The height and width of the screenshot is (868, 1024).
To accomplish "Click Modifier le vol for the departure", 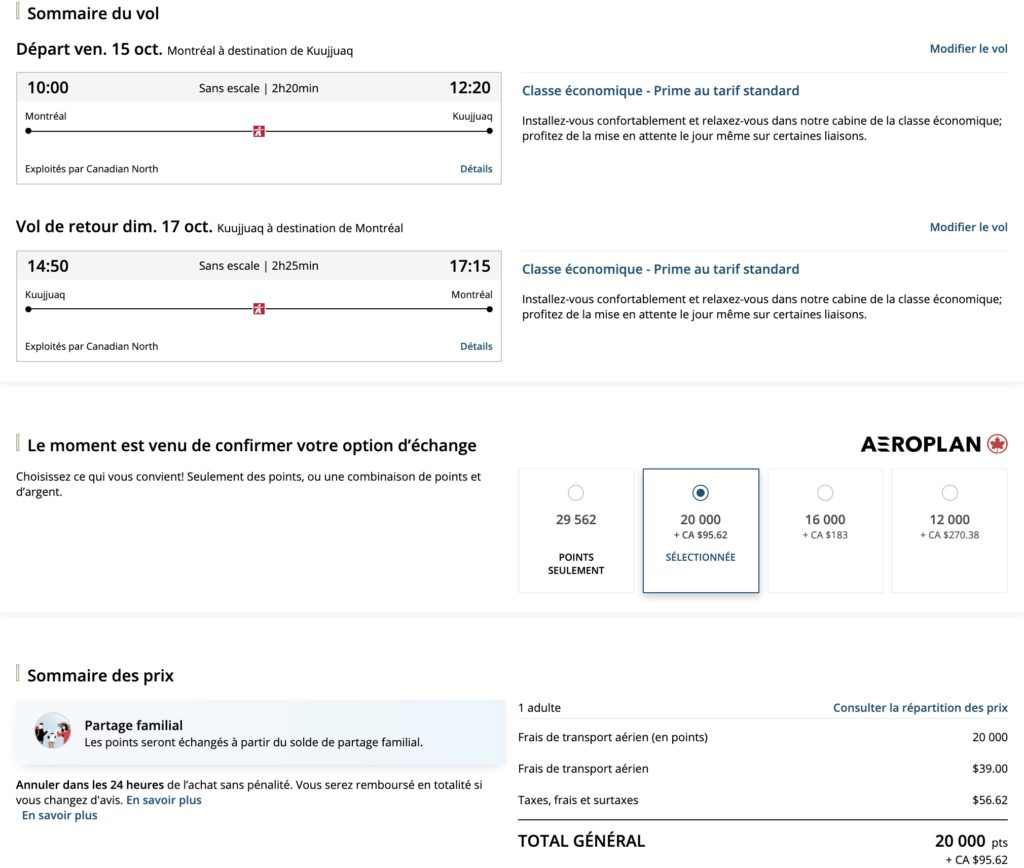I will tap(967, 48).
